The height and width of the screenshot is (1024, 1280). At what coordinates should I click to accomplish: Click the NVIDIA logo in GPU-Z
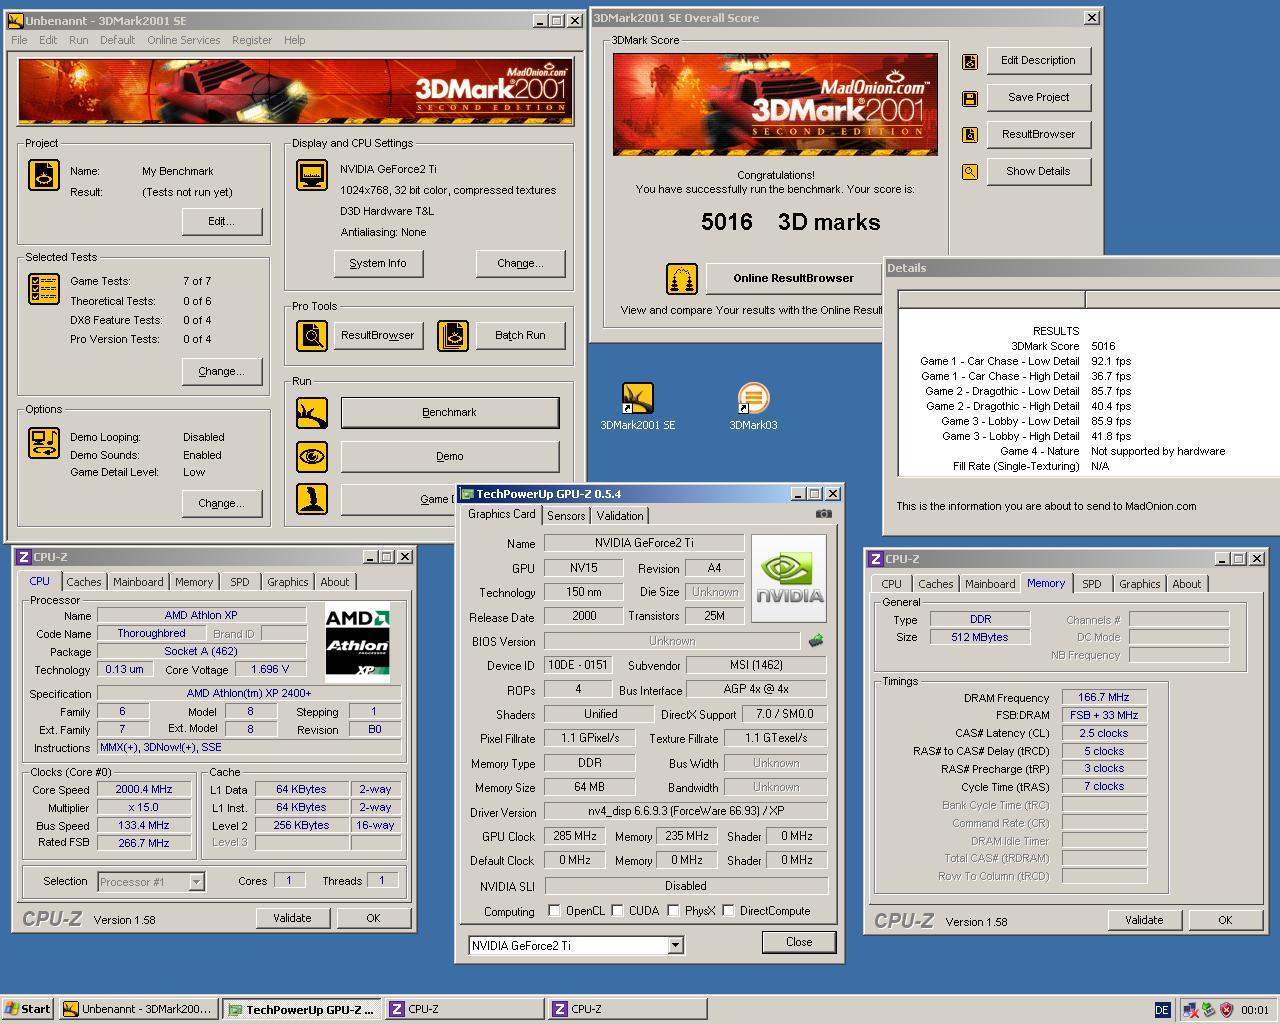click(789, 578)
